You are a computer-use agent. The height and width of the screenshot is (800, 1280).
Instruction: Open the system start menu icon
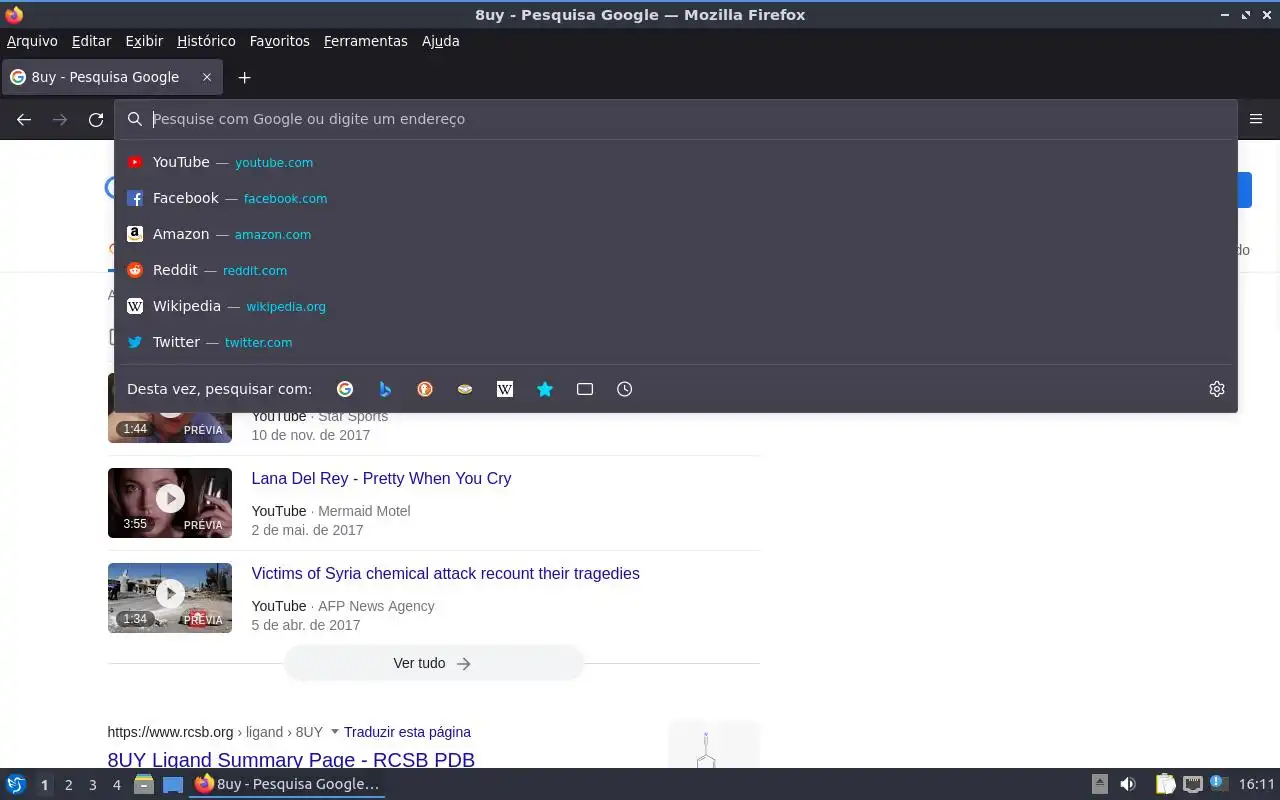click(x=16, y=784)
